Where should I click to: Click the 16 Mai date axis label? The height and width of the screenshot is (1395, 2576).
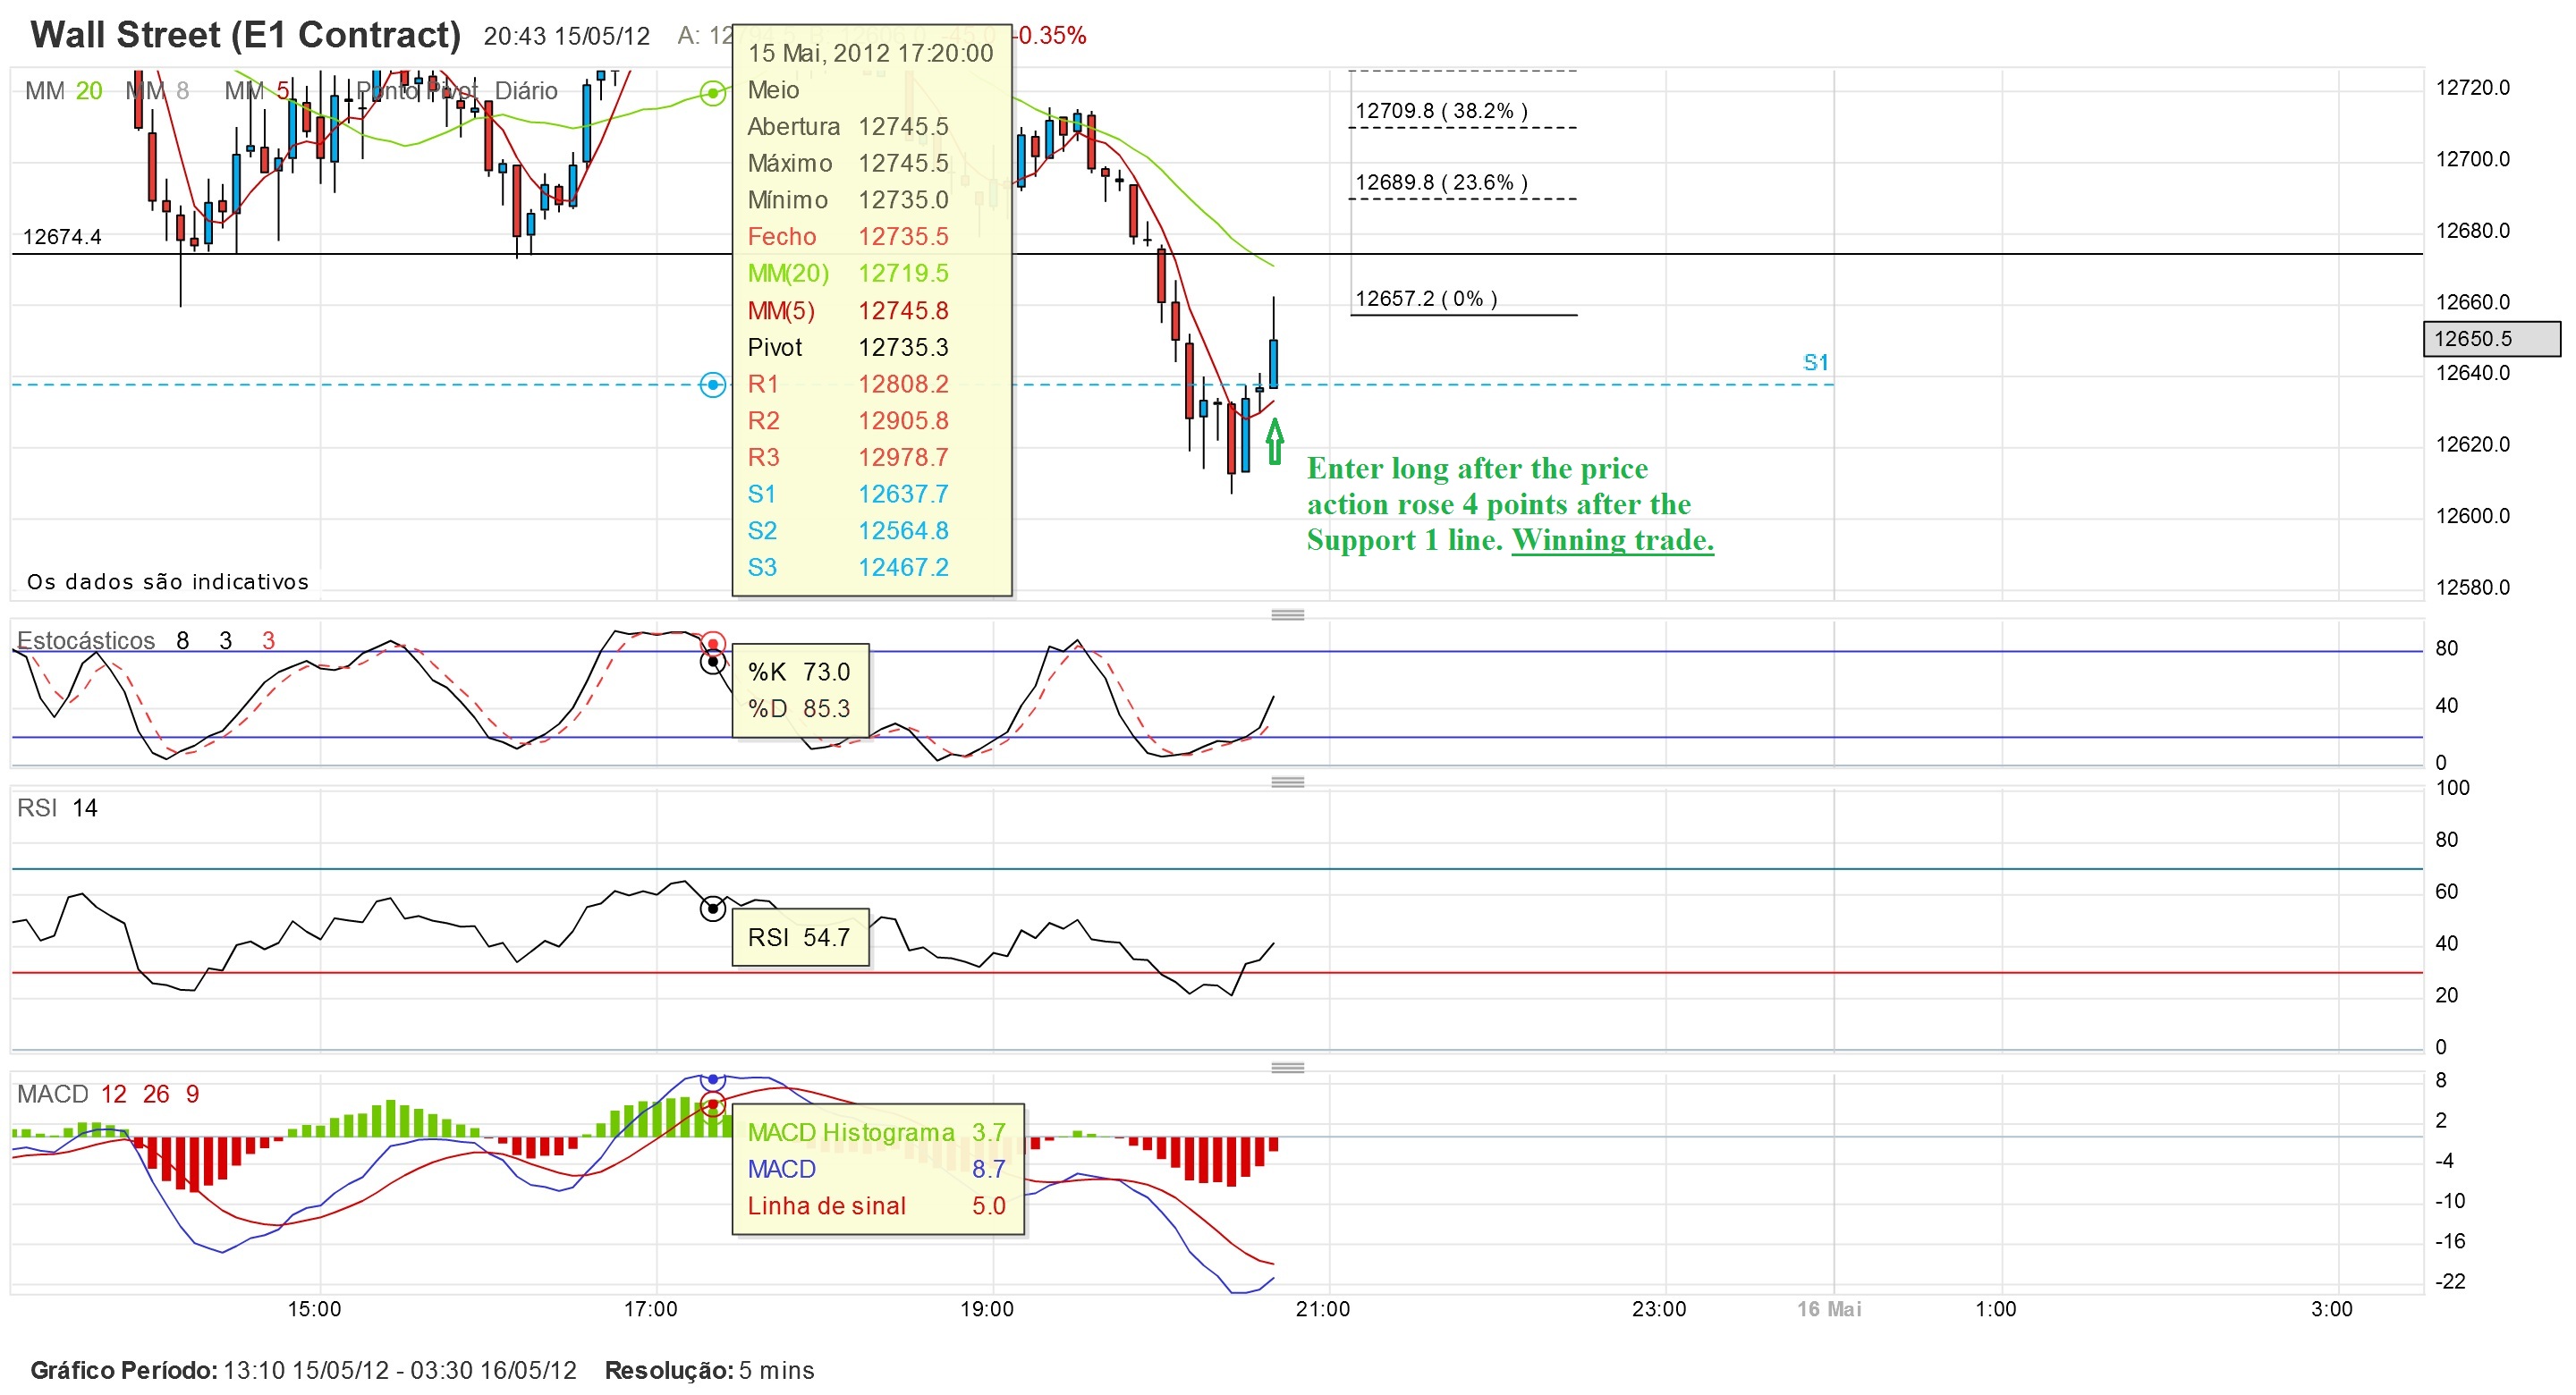[x=1829, y=1309]
